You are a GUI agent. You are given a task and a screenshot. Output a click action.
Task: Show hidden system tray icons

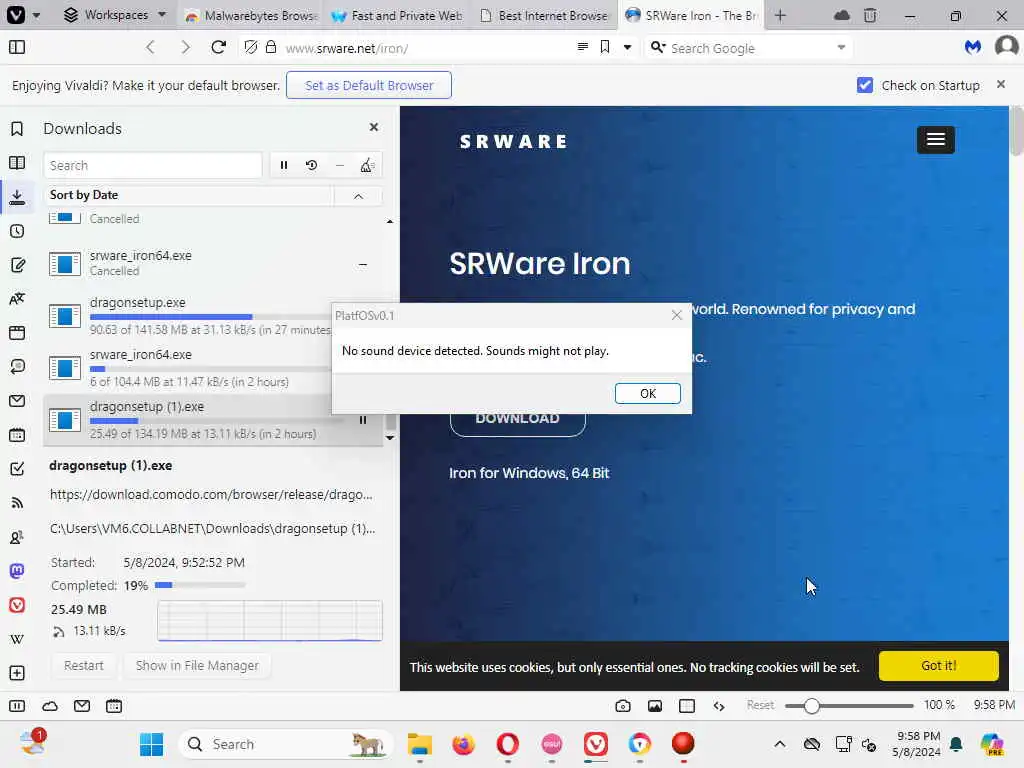[x=779, y=744]
